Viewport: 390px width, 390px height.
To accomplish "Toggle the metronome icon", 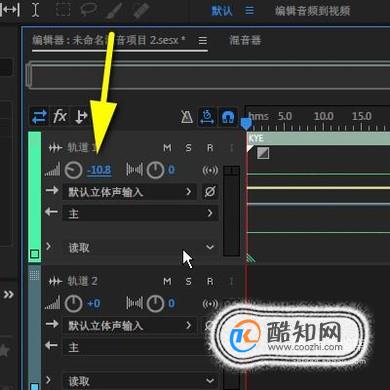I will coord(187,117).
